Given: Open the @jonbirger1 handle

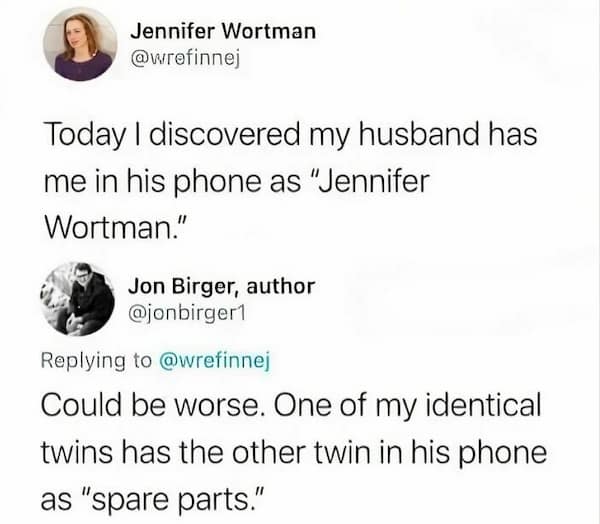Looking at the screenshot, I should click(187, 315).
